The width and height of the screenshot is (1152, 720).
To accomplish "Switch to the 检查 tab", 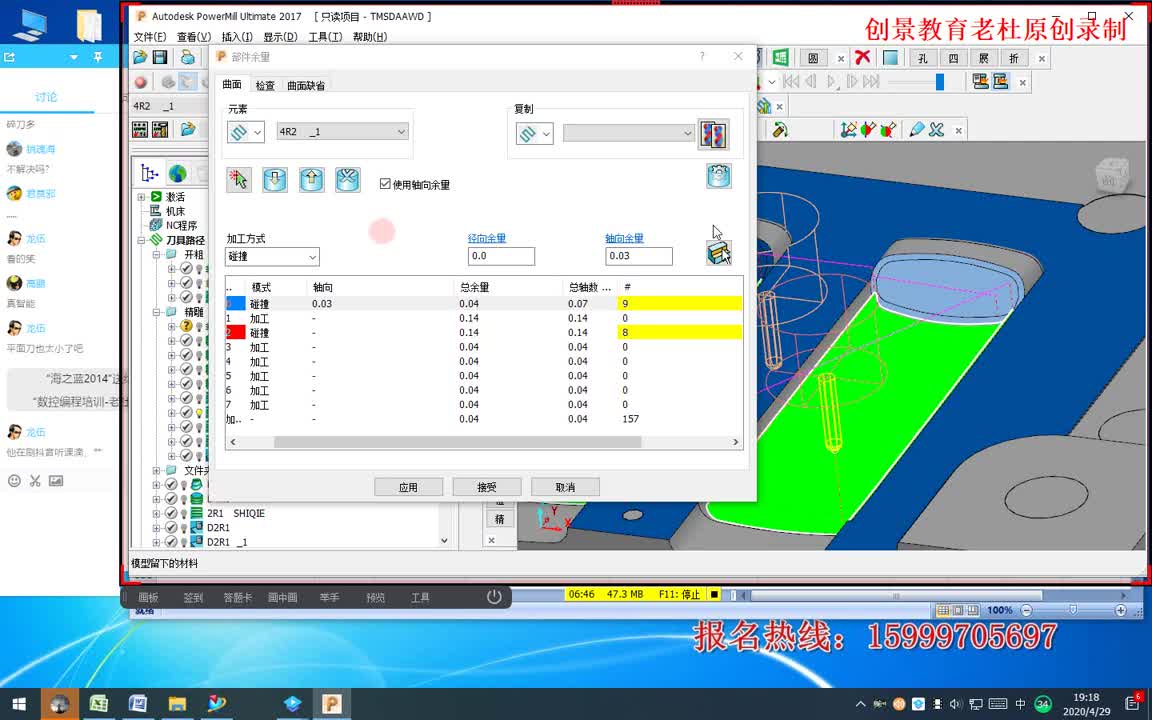I will click(265, 85).
